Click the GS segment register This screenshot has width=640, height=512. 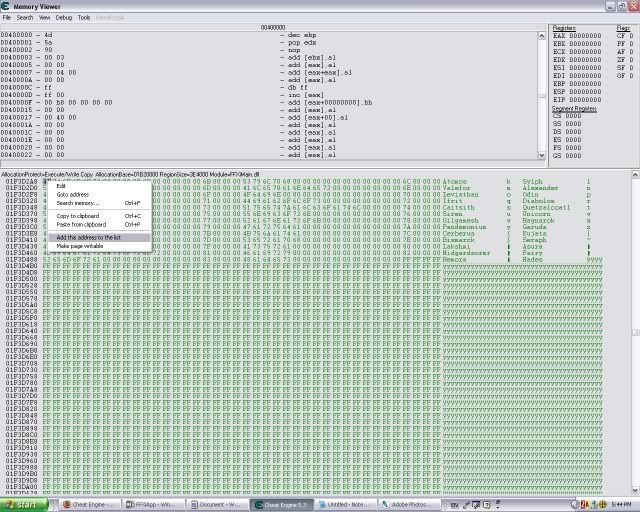click(567, 156)
